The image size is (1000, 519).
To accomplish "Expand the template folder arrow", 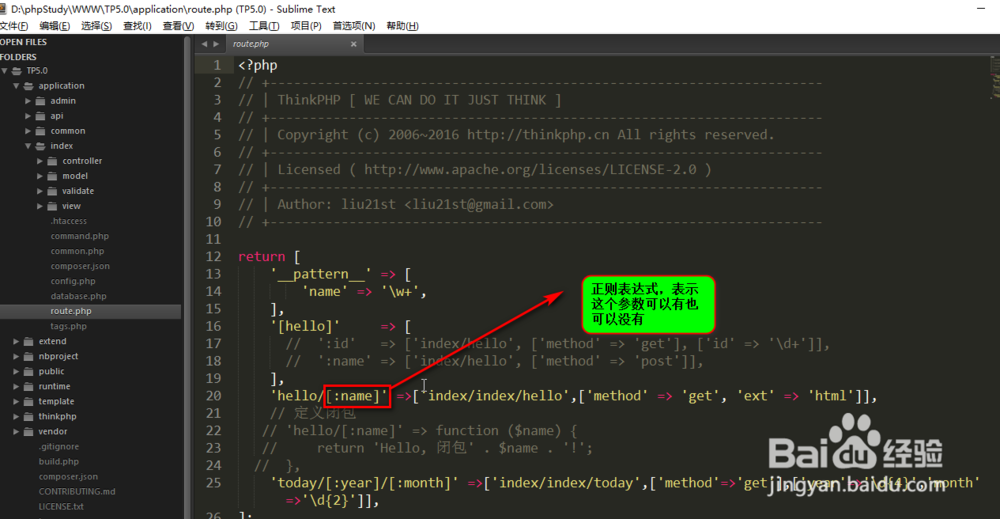I will point(16,402).
